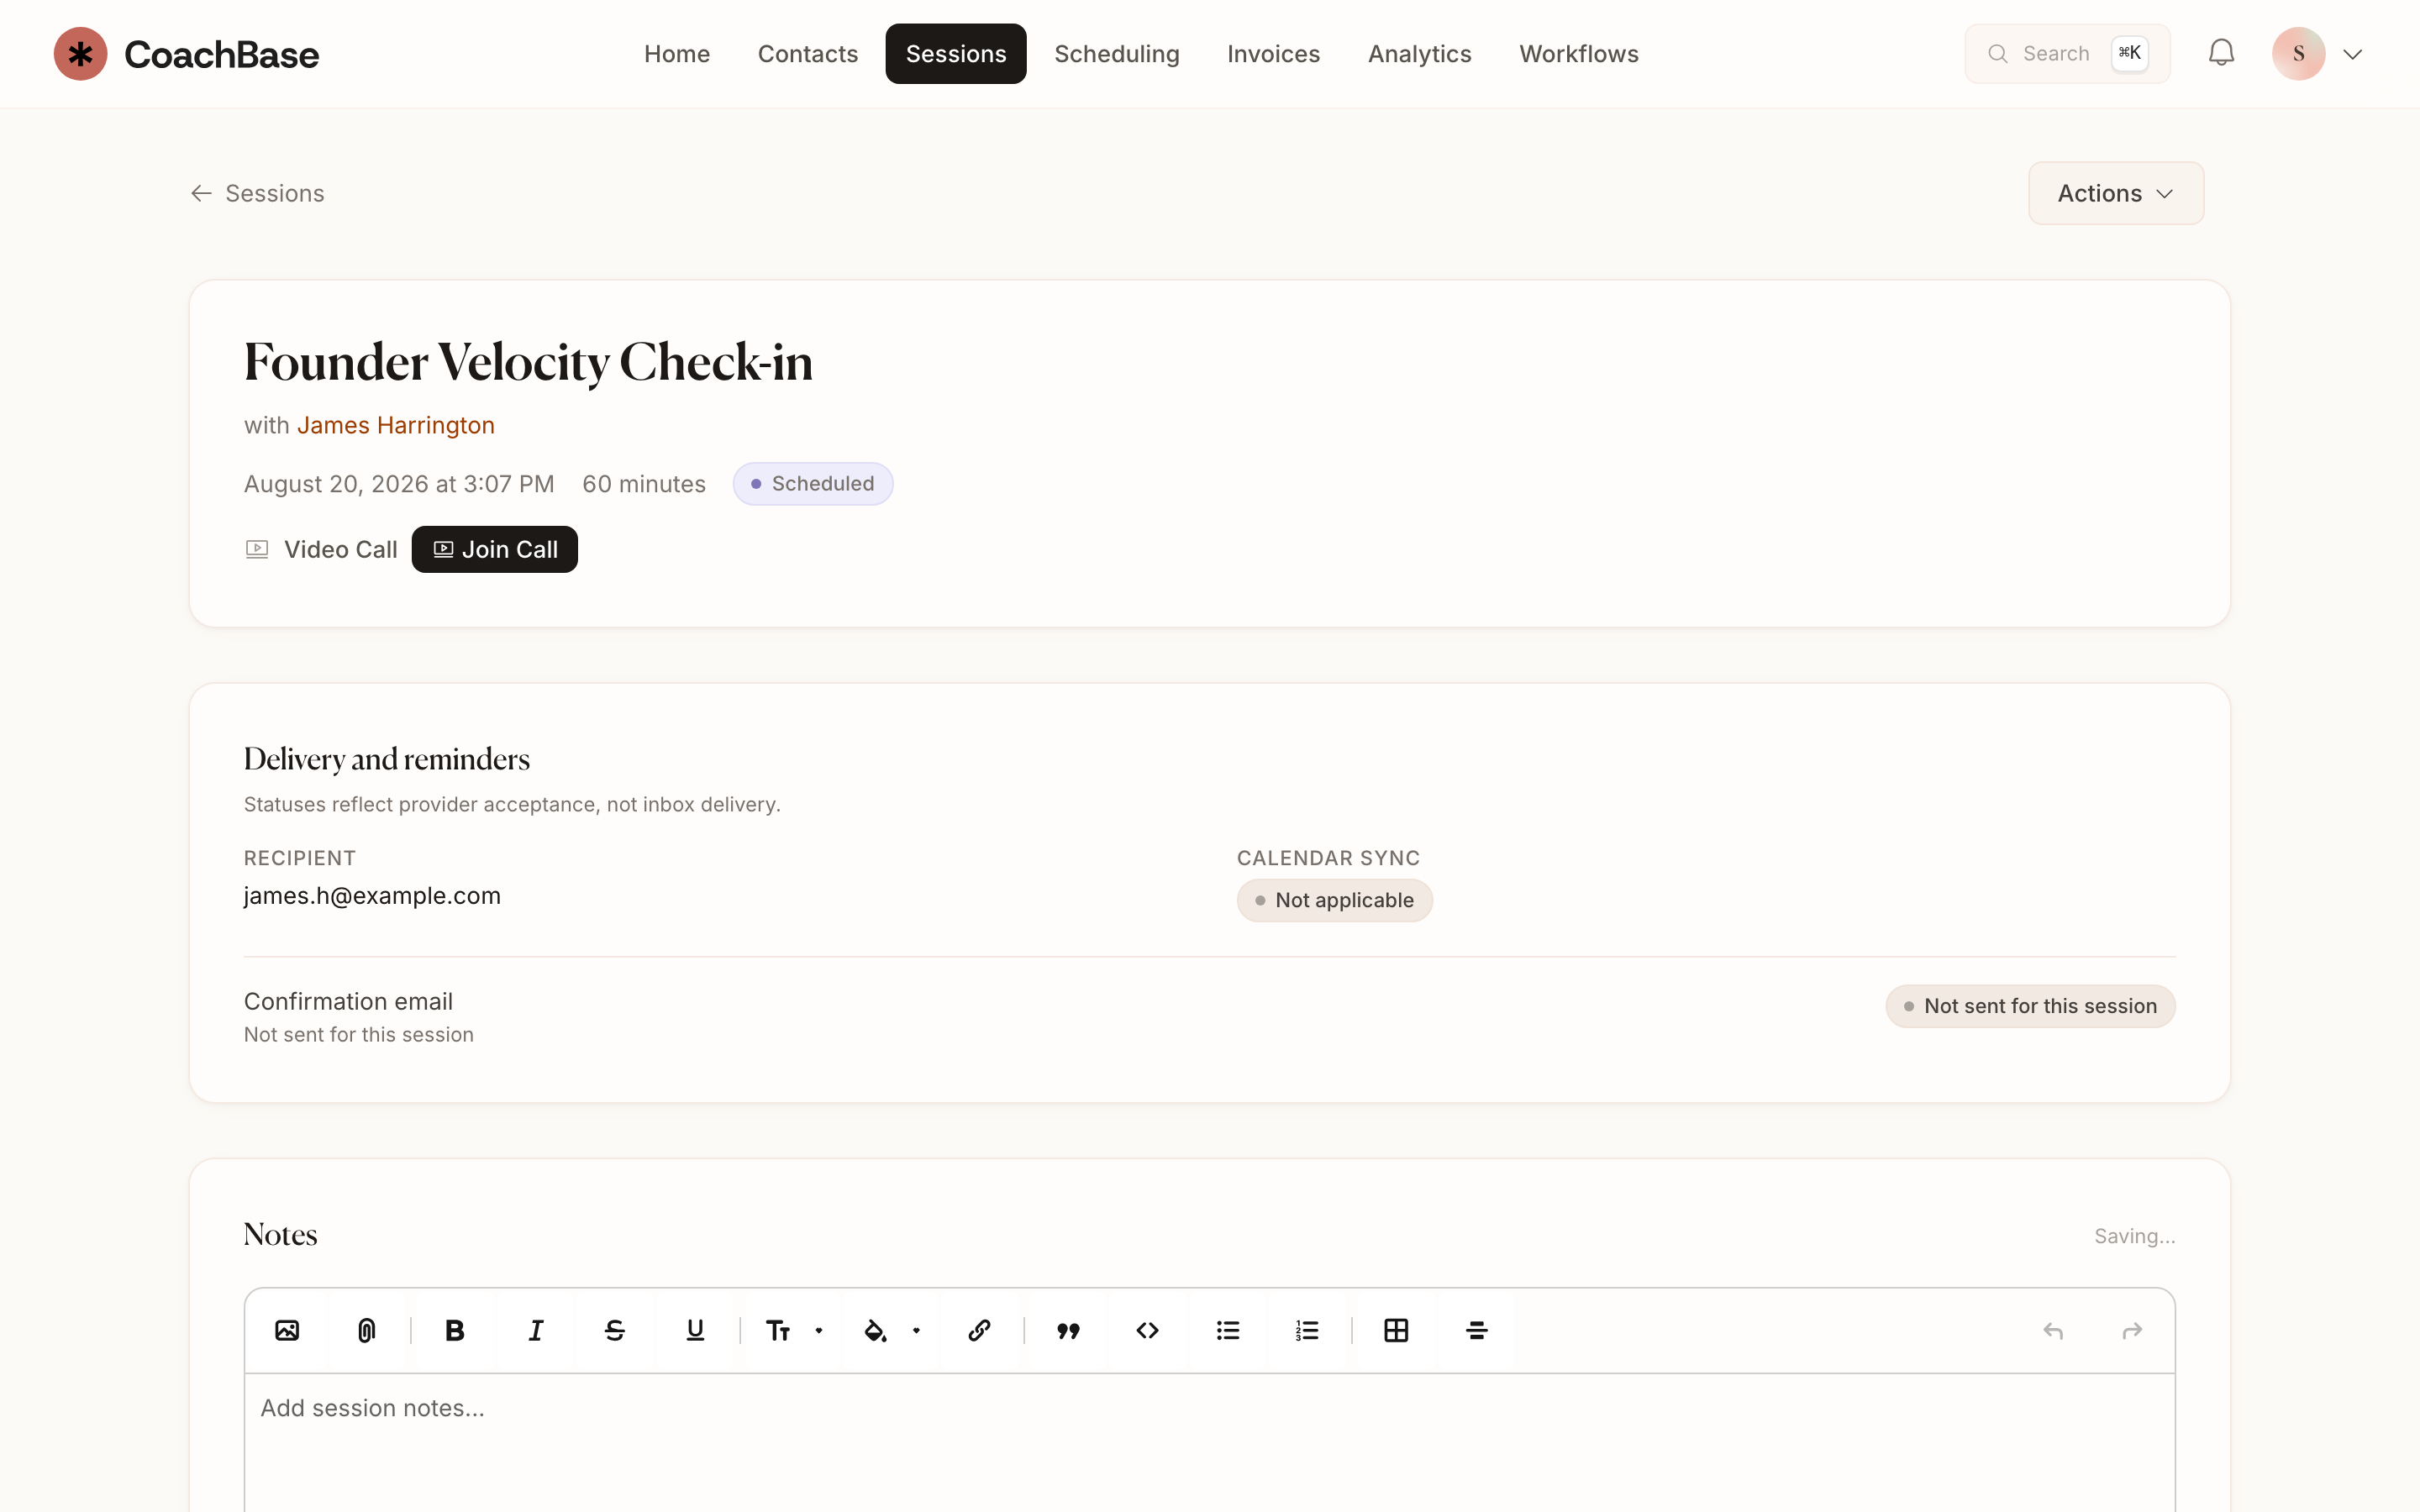Expand the user account menu chevron
This screenshot has width=2420, height=1512.
coord(2353,54)
